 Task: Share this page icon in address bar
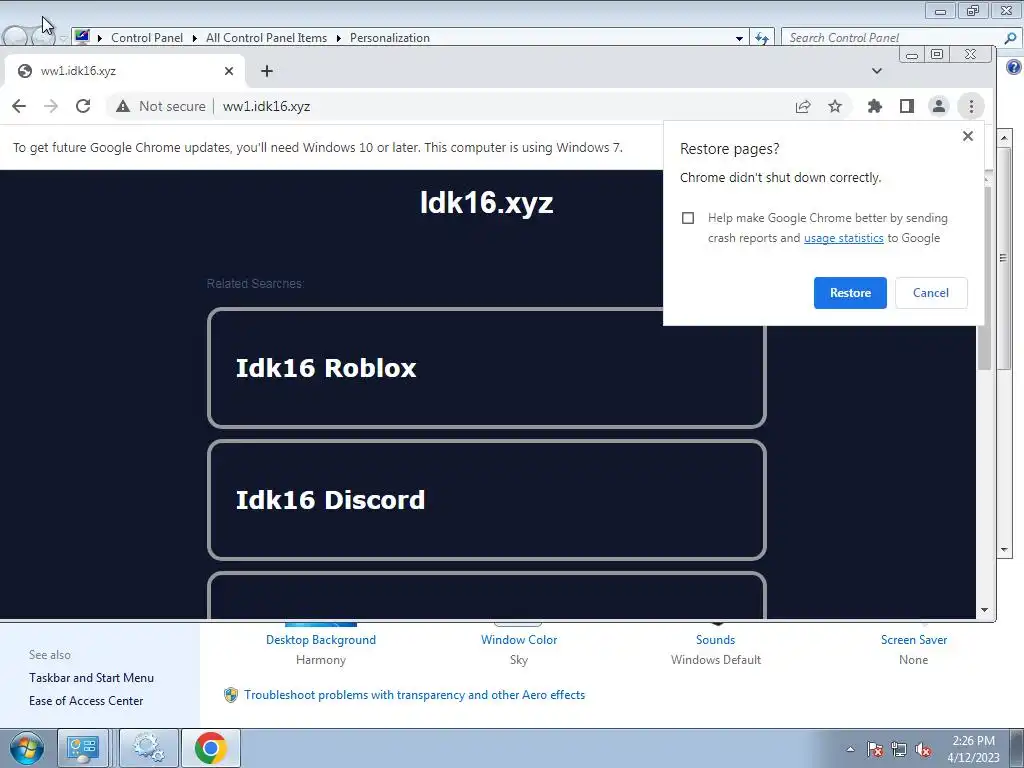click(x=803, y=106)
